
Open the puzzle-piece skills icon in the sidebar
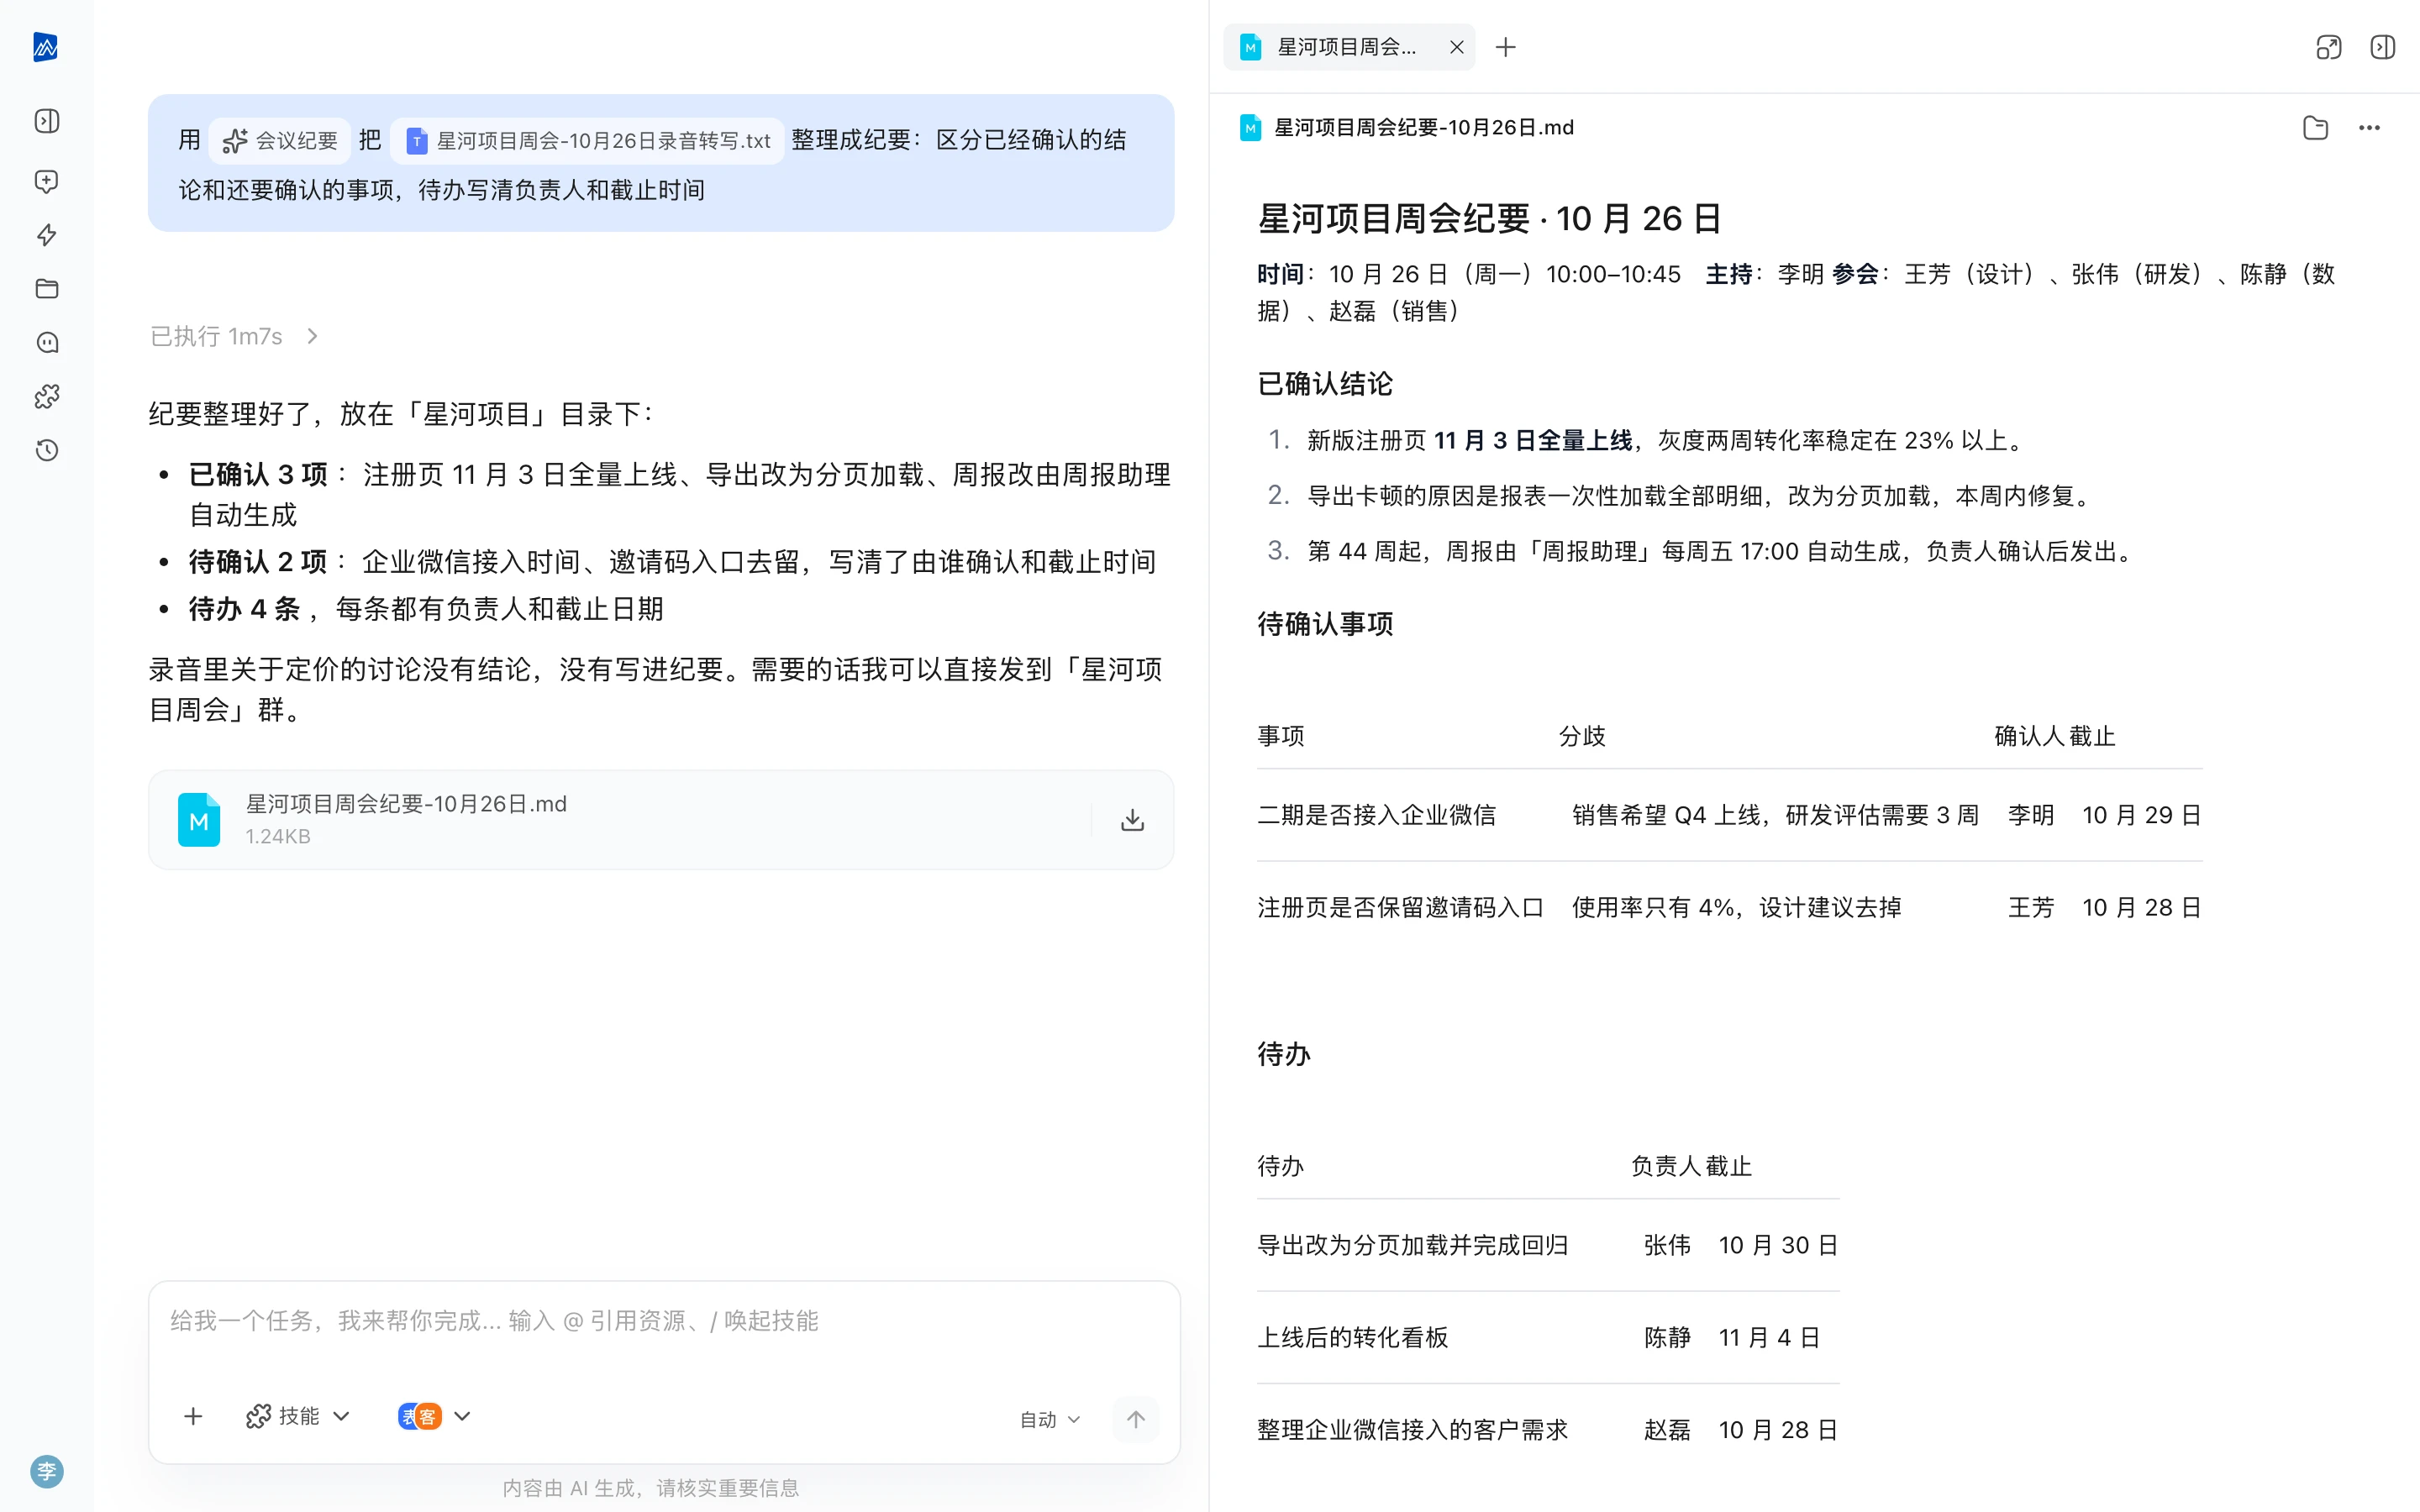click(47, 397)
